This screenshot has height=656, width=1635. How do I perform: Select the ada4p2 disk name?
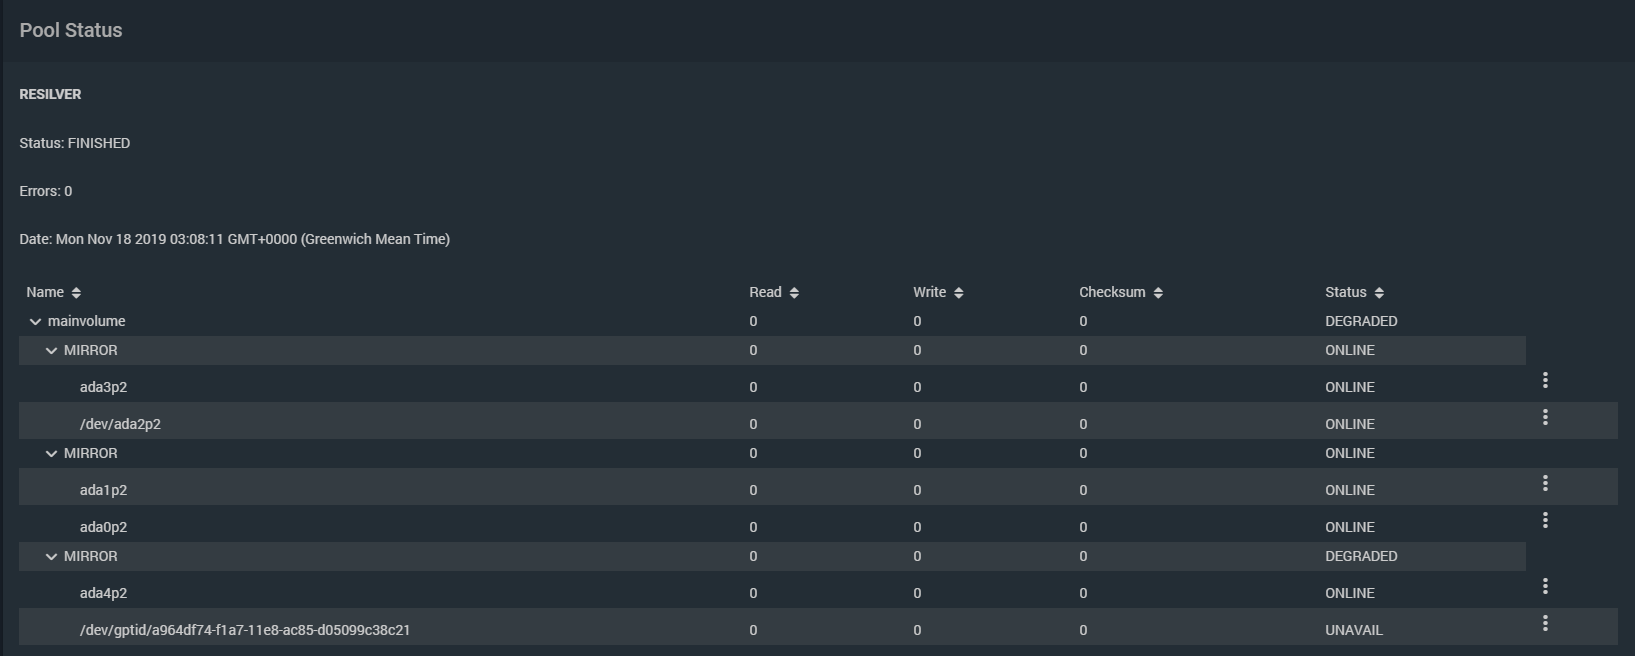pos(103,593)
